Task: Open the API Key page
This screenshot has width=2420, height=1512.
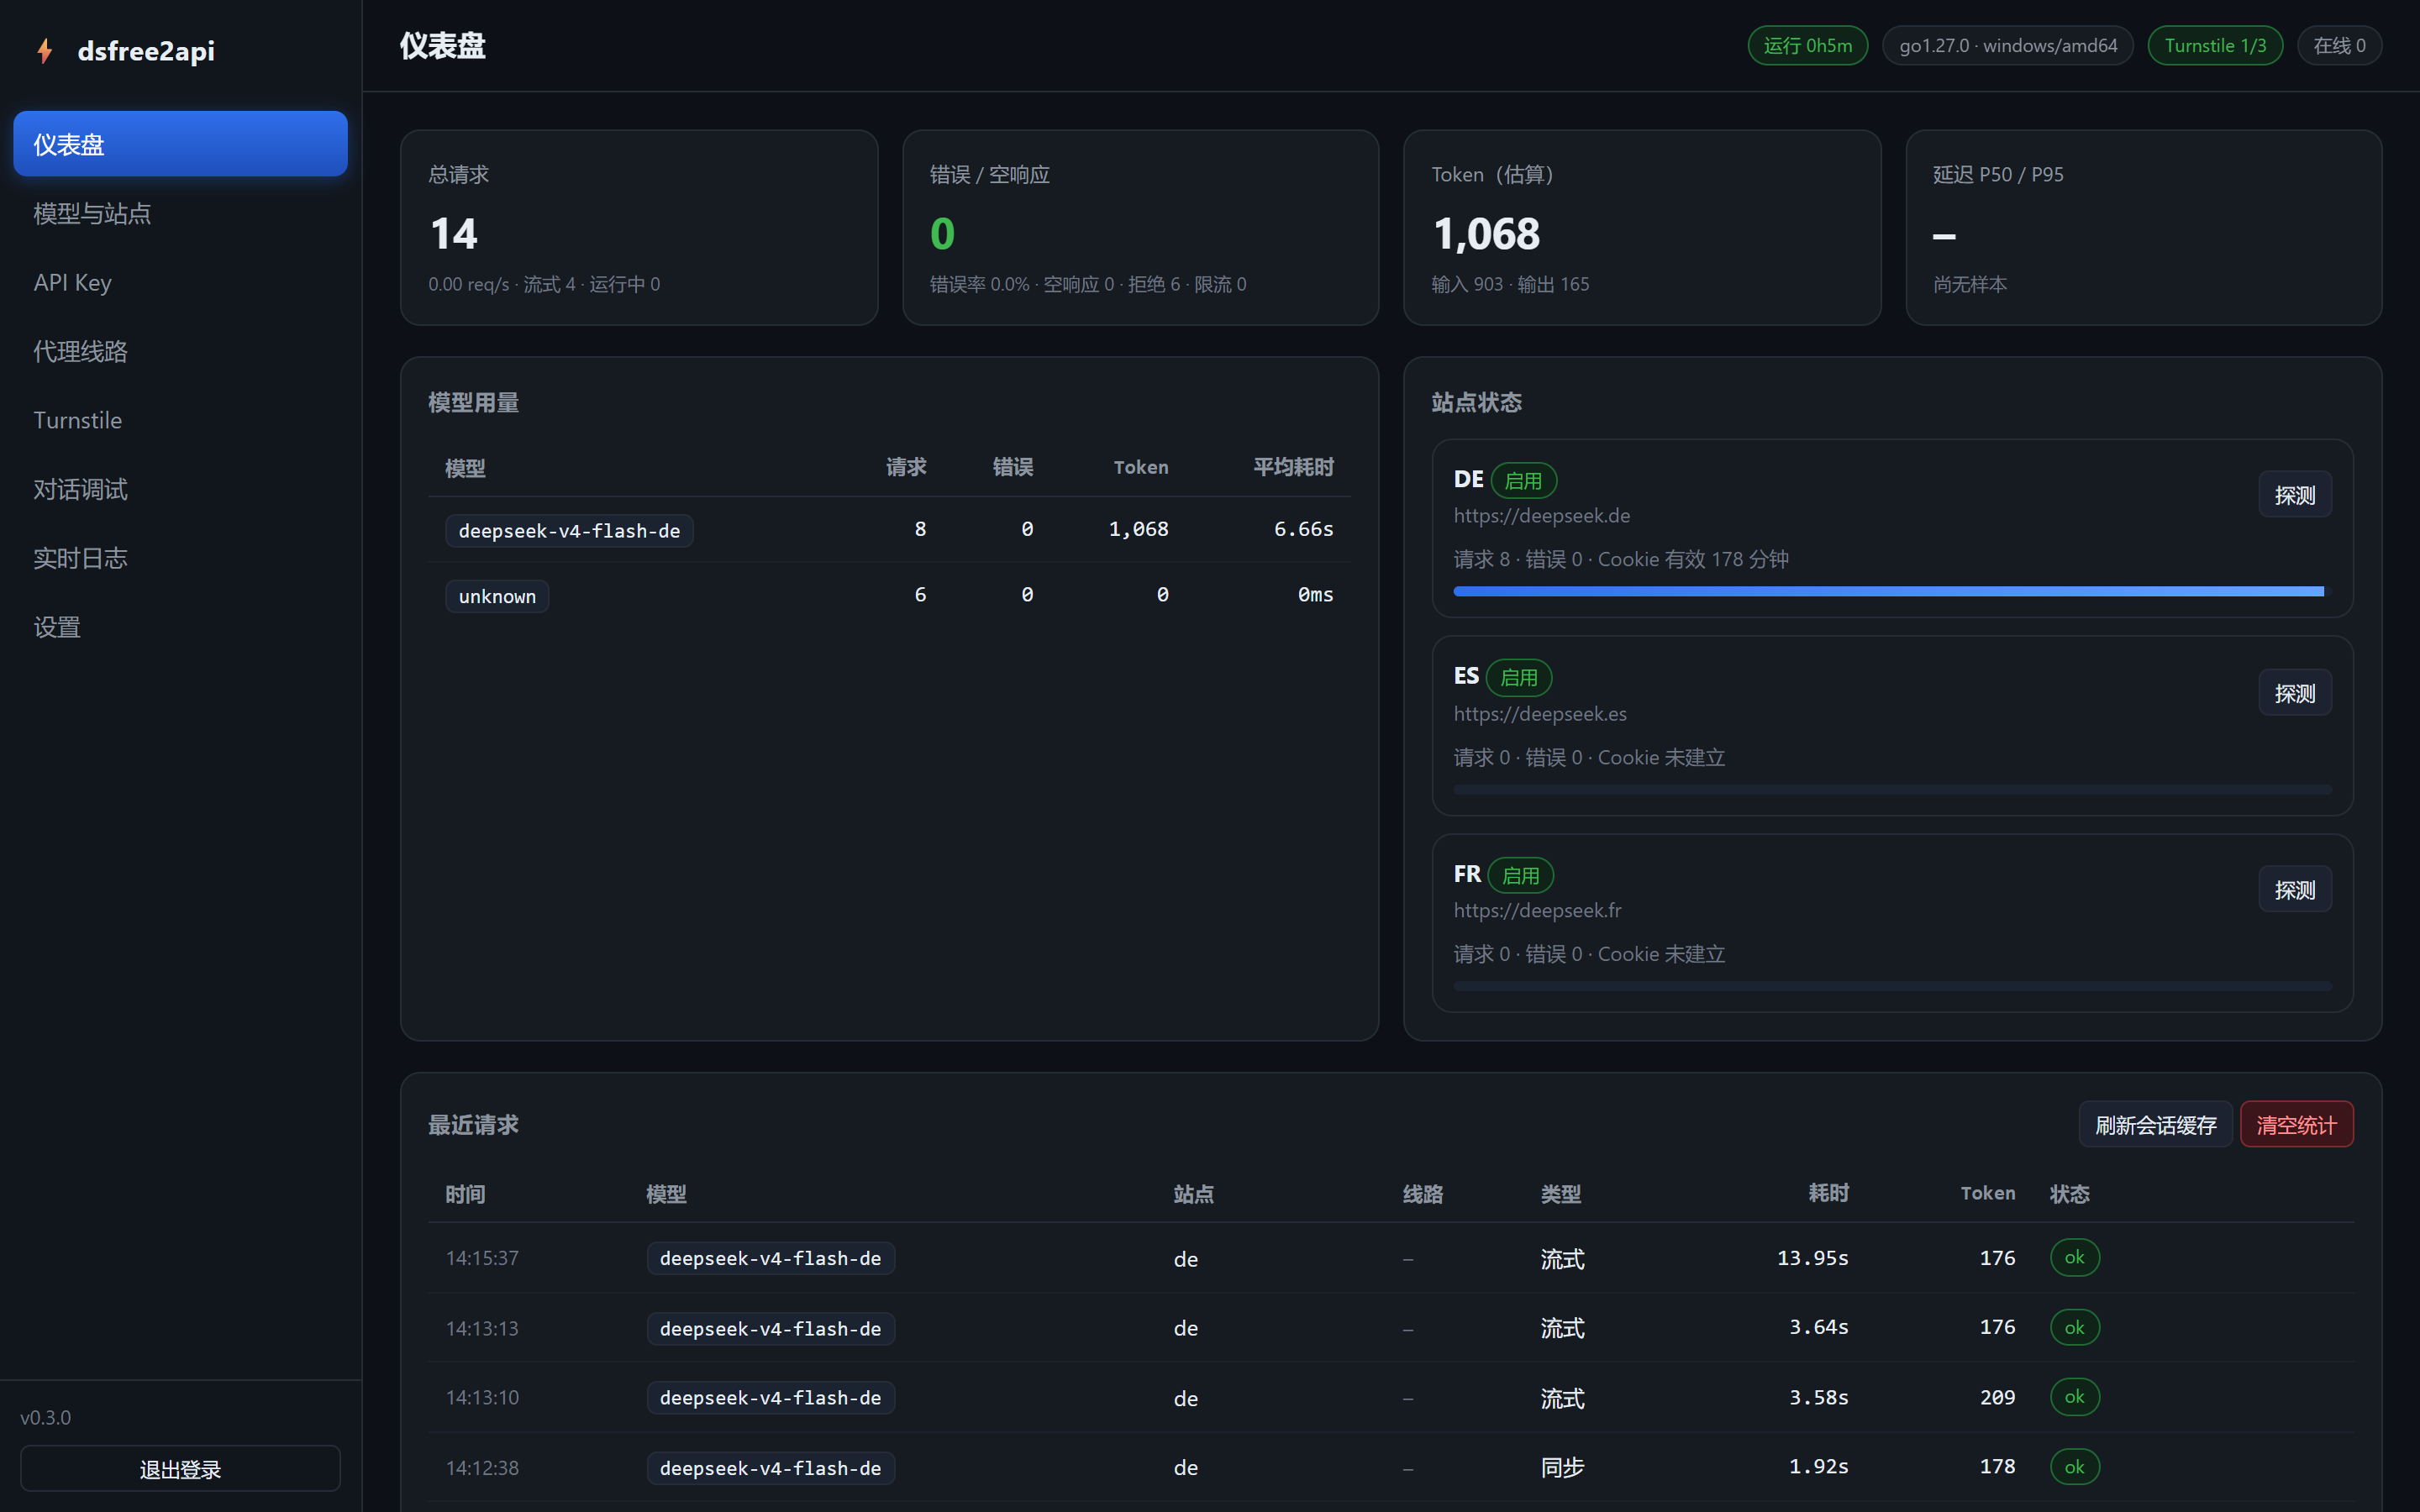Action: (180, 282)
